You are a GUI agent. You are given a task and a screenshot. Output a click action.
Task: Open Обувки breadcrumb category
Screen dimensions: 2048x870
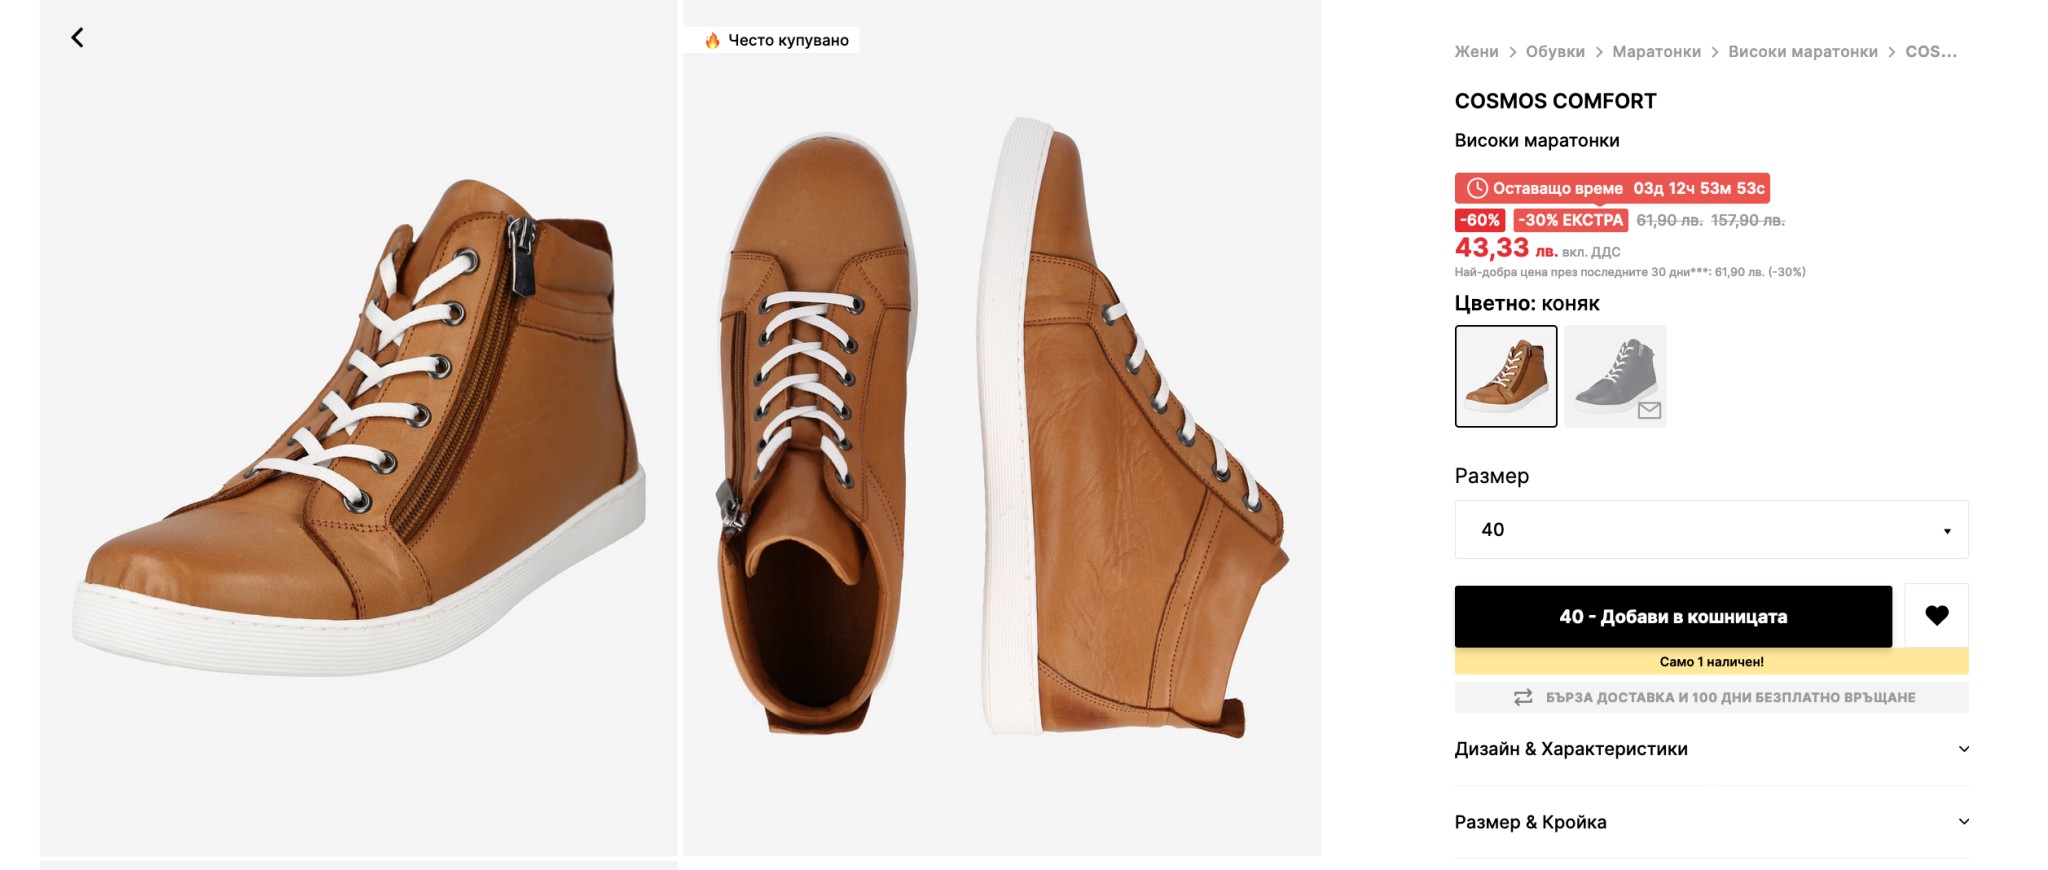1555,52
